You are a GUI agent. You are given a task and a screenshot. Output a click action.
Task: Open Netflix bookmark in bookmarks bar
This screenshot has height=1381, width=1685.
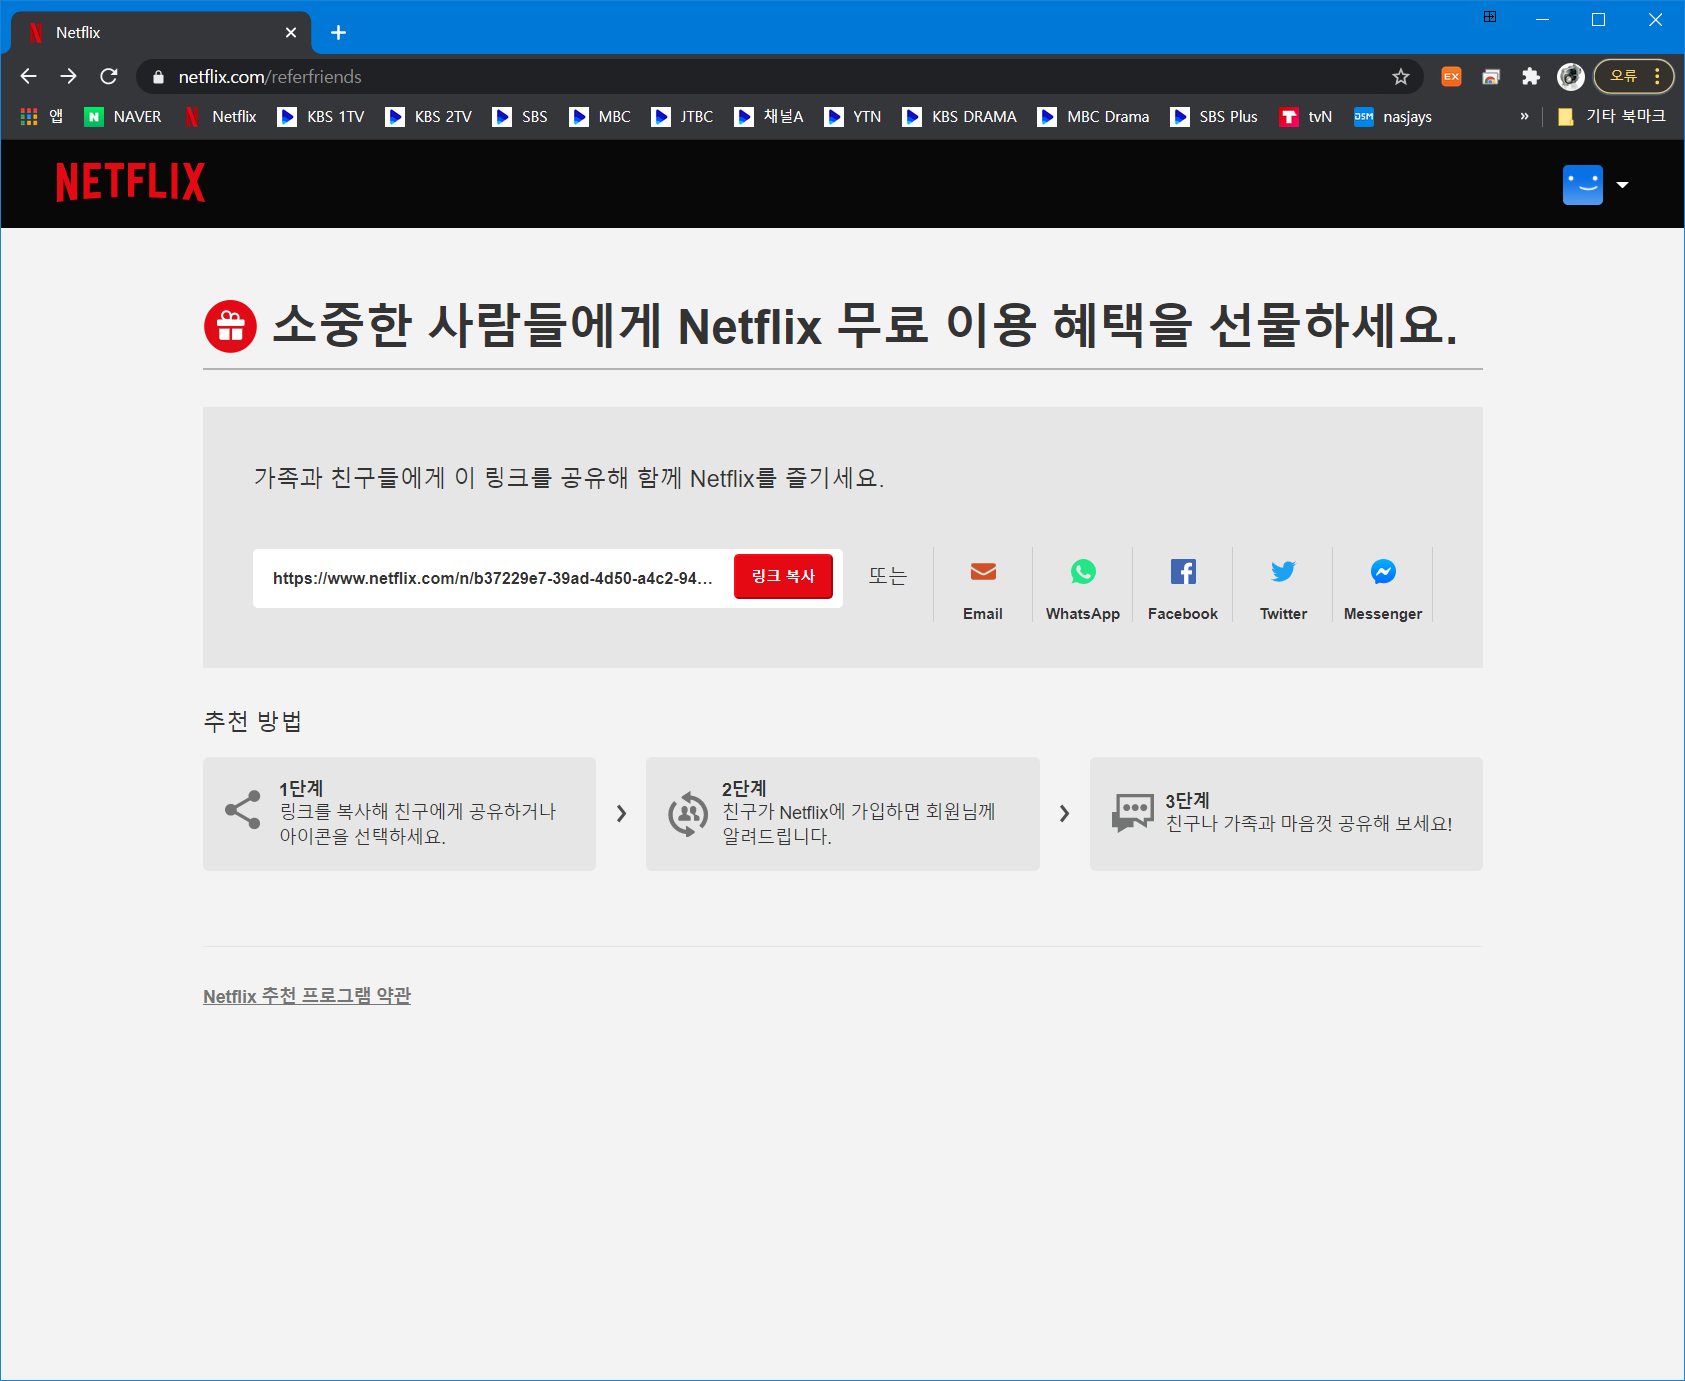221,117
